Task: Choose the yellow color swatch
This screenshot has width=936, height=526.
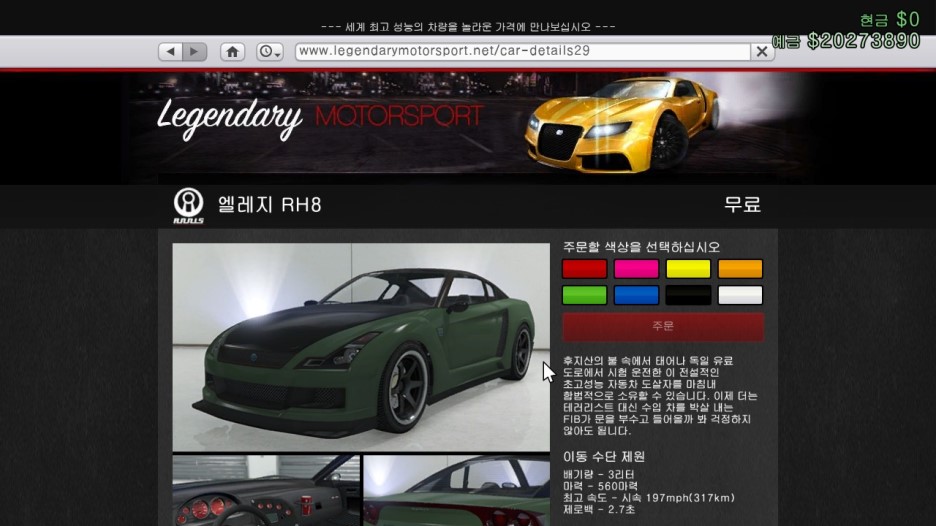Action: pos(688,269)
